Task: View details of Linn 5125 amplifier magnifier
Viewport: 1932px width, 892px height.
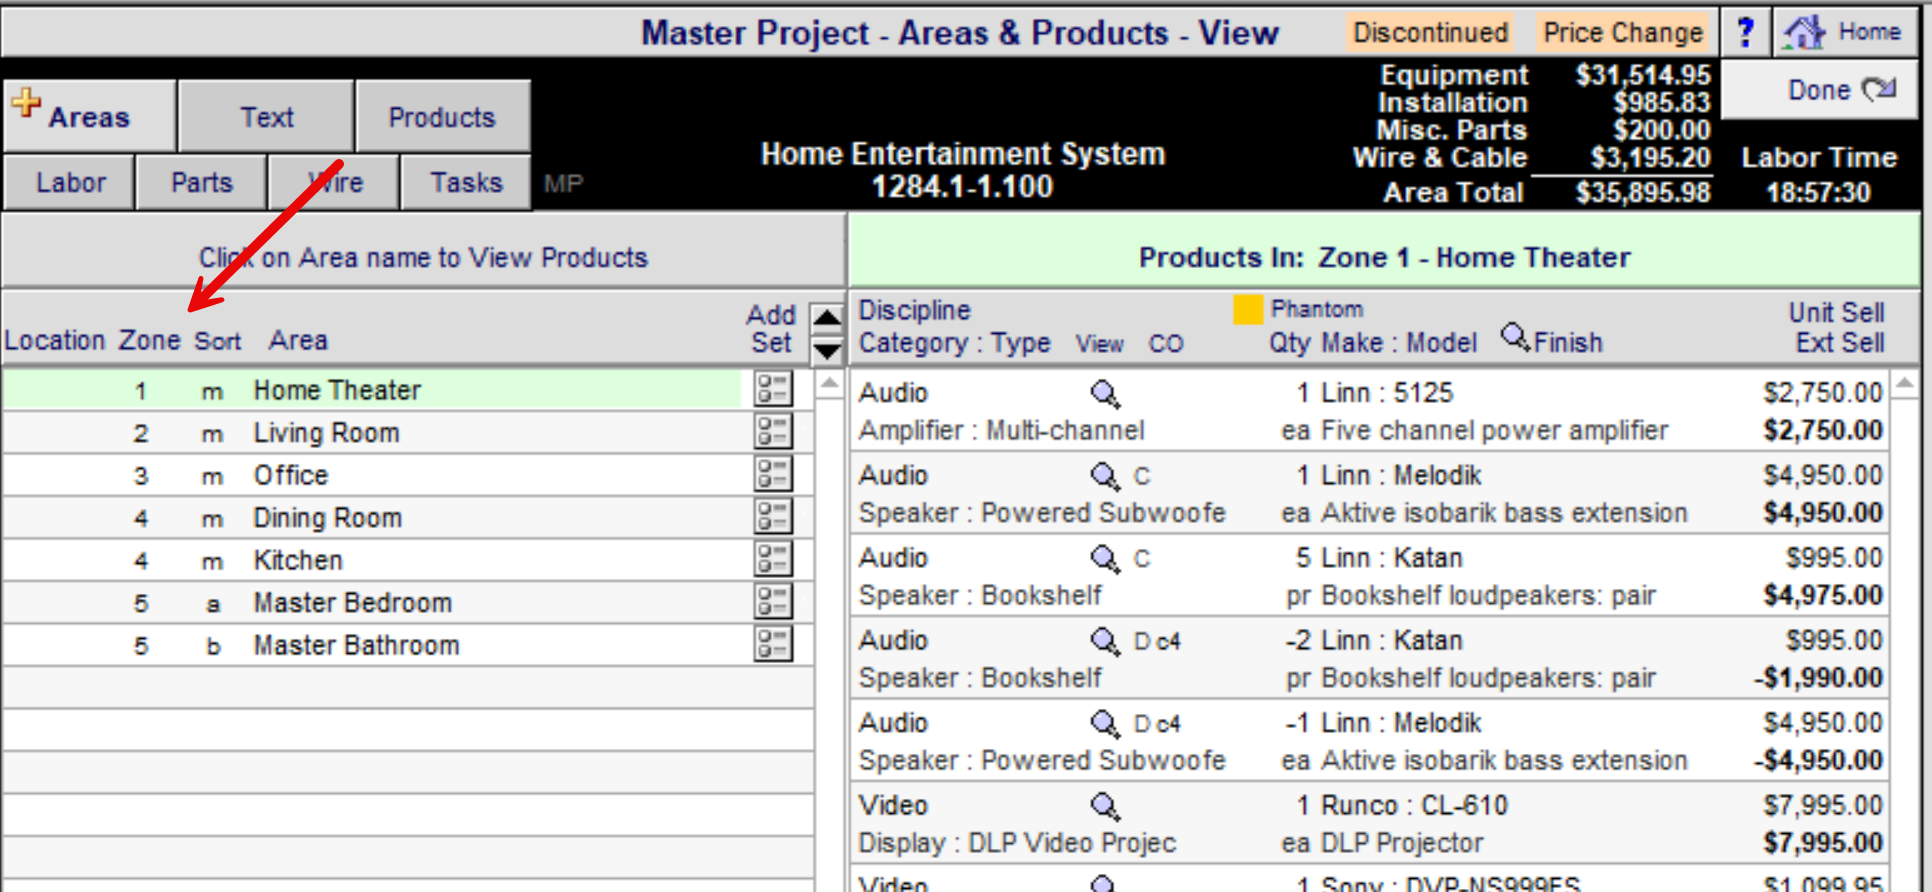Action: 1104,394
